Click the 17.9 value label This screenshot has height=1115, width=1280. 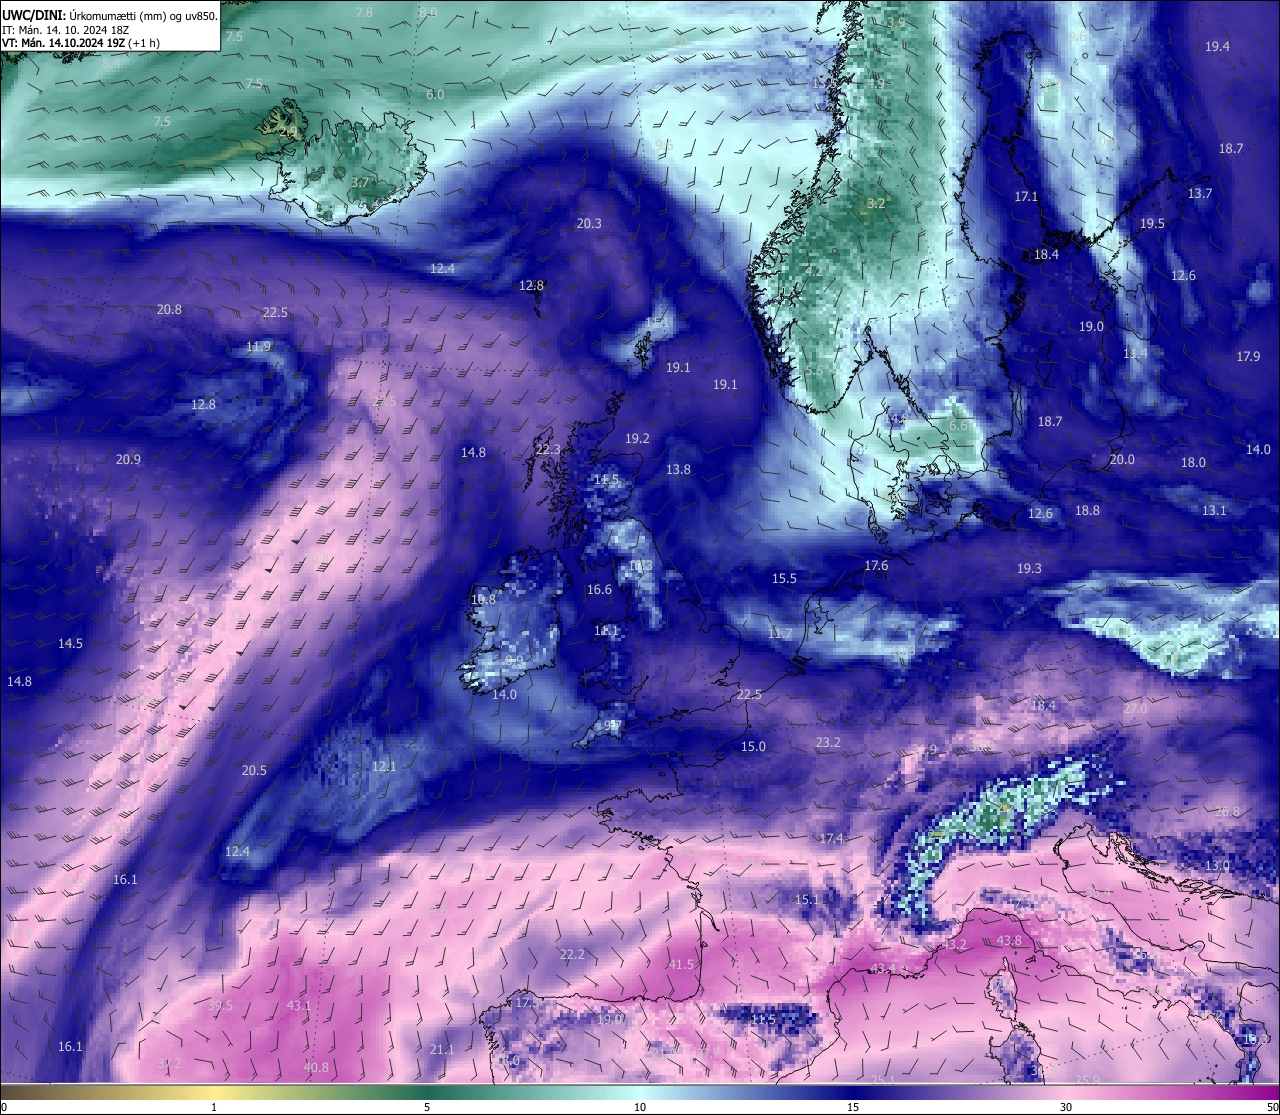[x=1249, y=356]
